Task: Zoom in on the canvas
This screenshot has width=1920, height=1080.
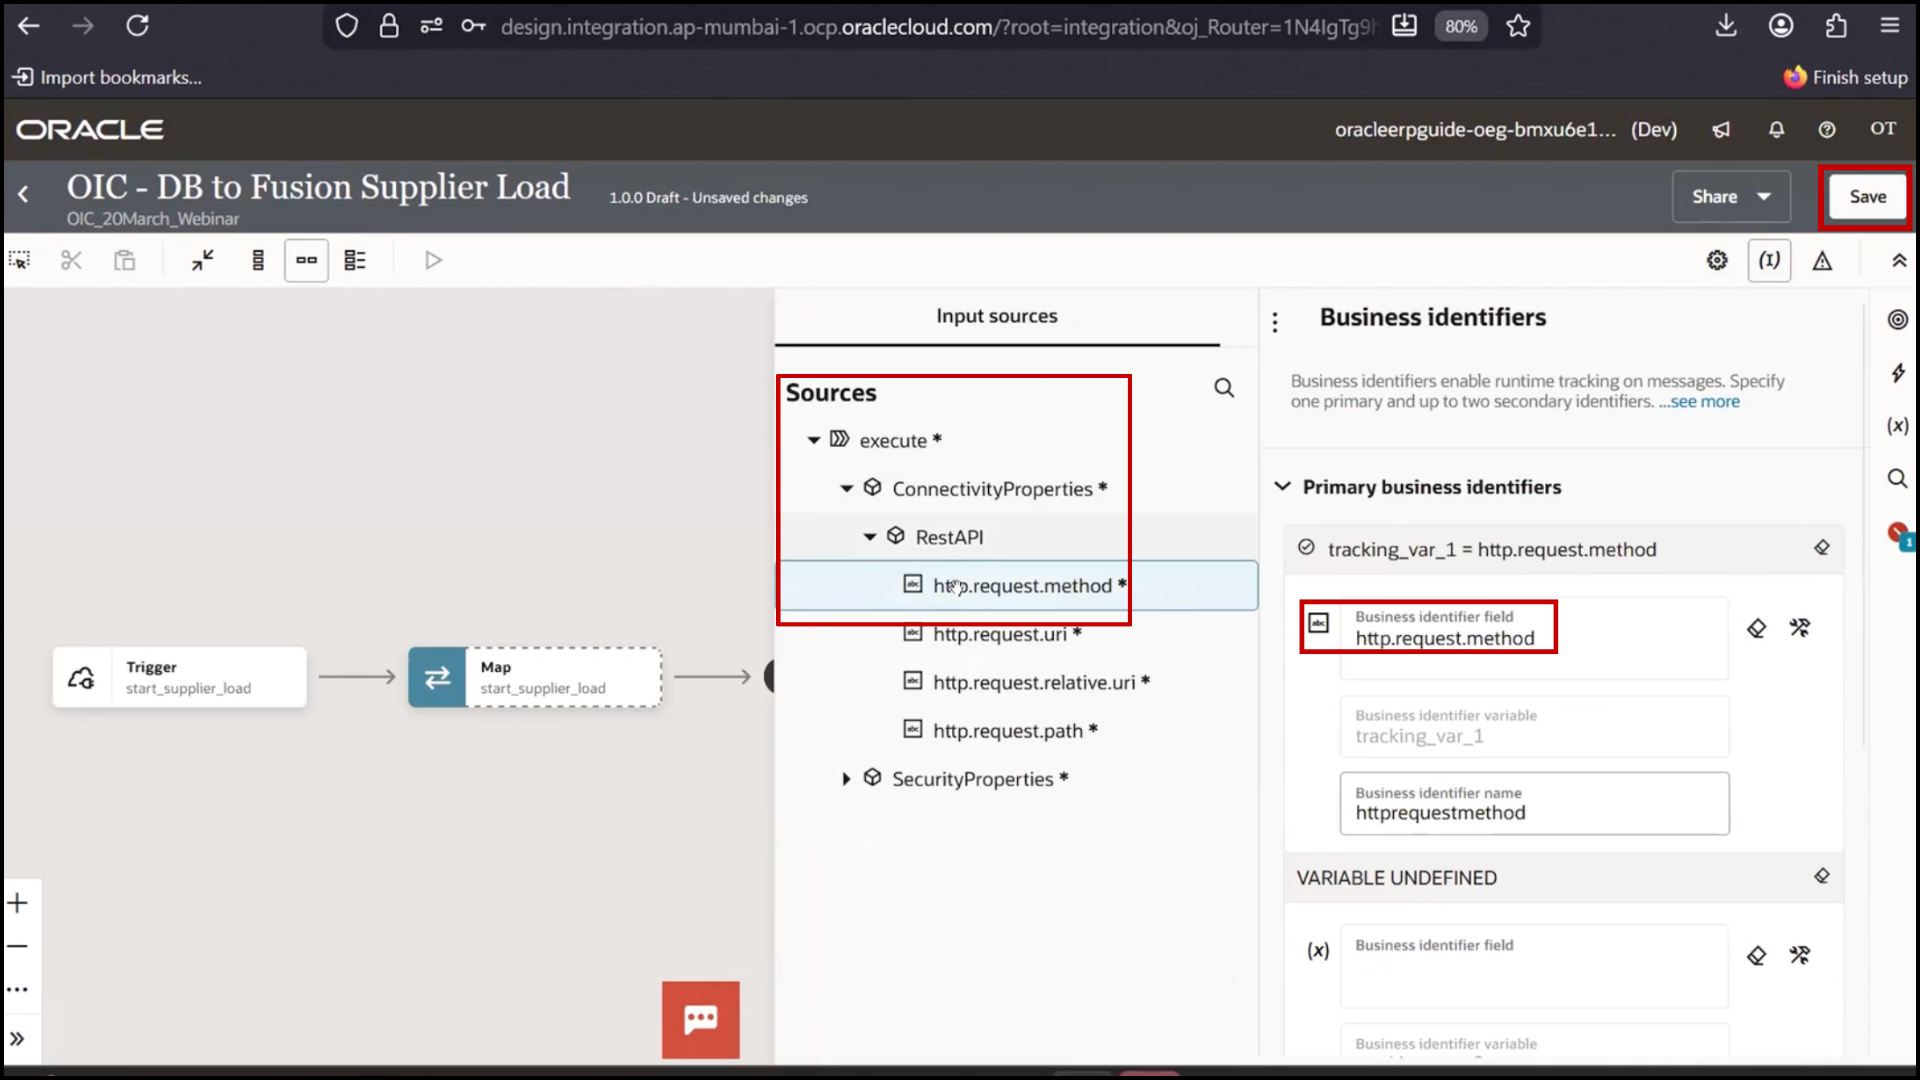Action: coord(18,904)
